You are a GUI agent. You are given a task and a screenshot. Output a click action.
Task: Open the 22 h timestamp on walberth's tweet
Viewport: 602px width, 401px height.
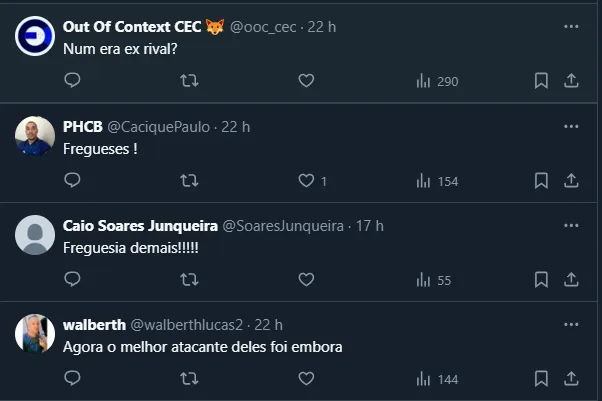(269, 324)
